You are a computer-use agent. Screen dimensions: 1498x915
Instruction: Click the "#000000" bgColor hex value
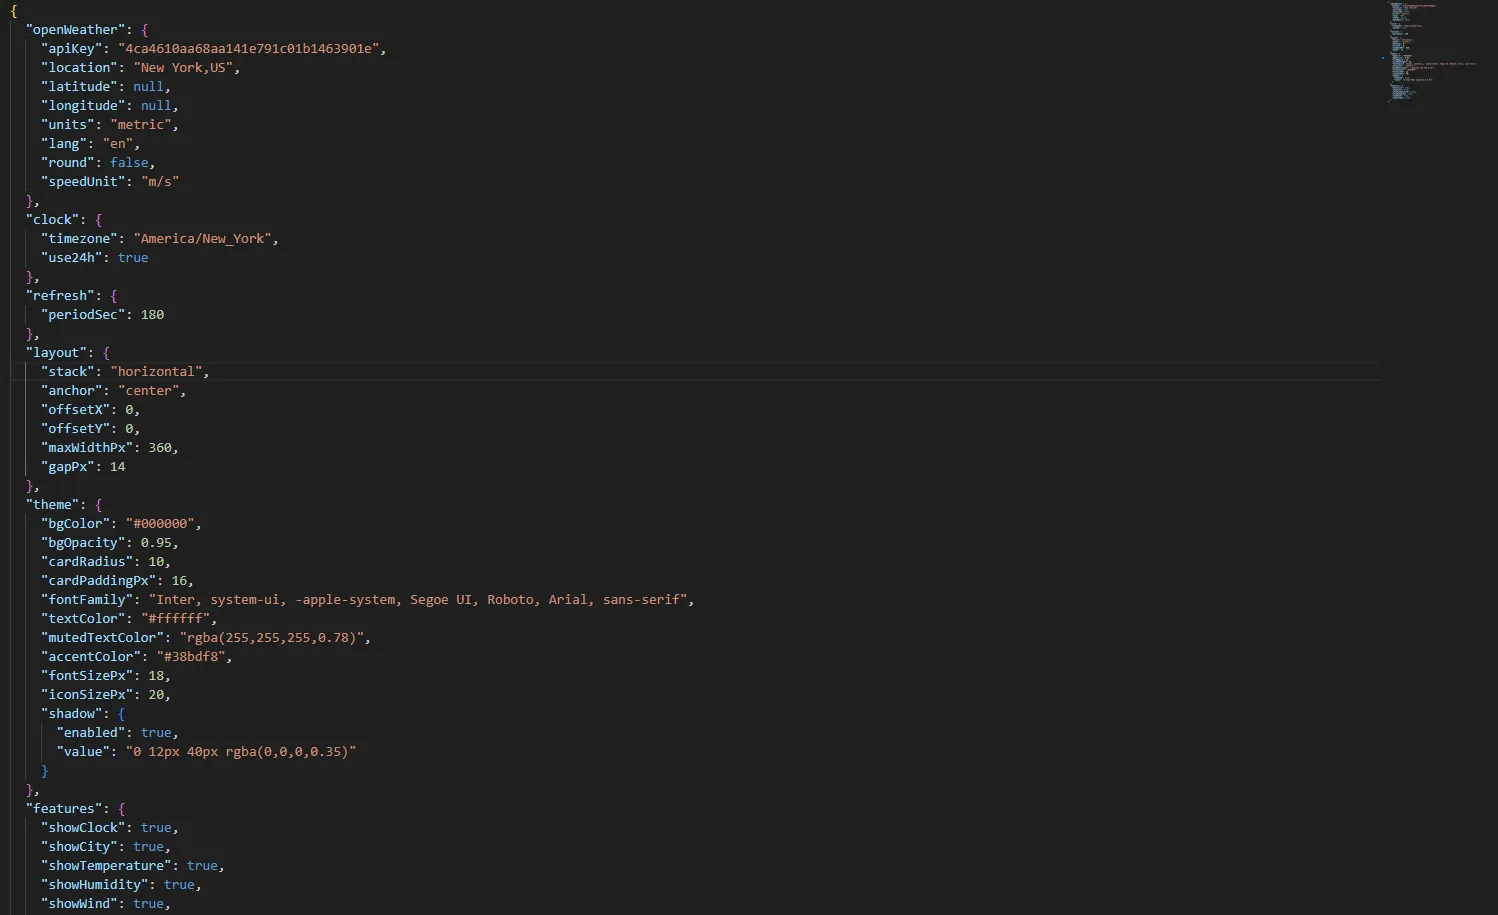click(162, 523)
